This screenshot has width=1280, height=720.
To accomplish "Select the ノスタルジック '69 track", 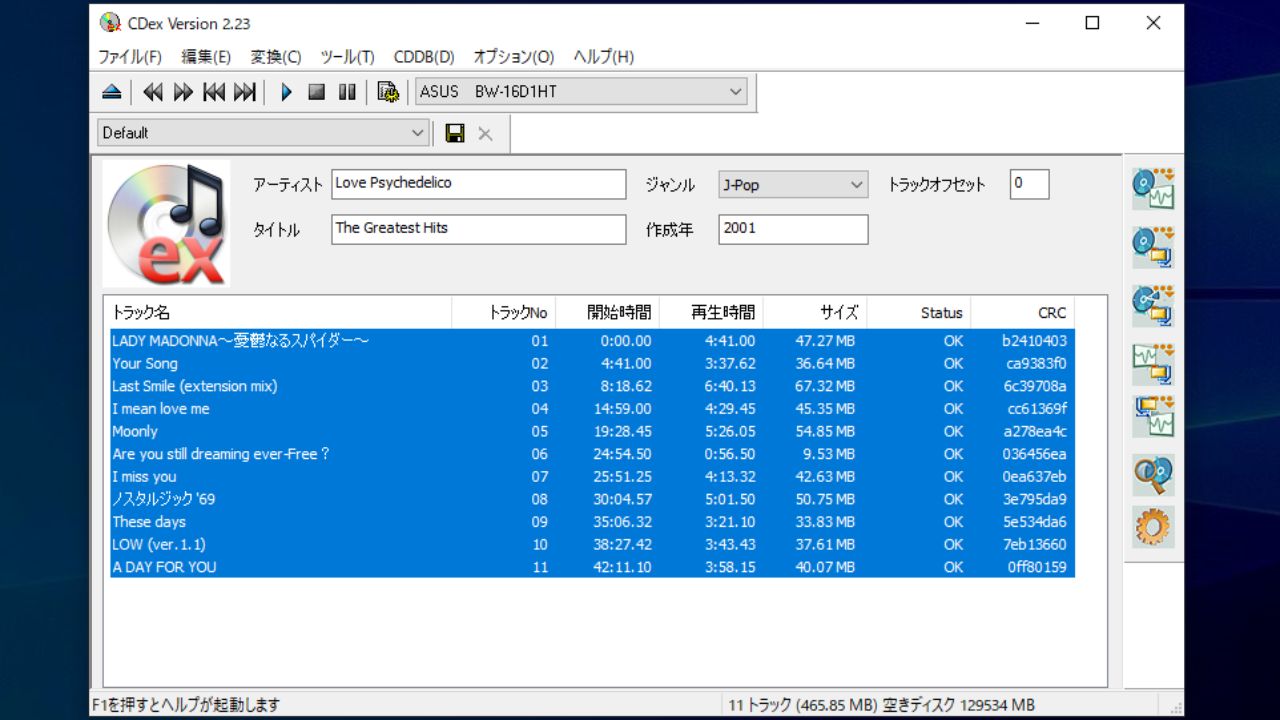I will tap(592, 499).
